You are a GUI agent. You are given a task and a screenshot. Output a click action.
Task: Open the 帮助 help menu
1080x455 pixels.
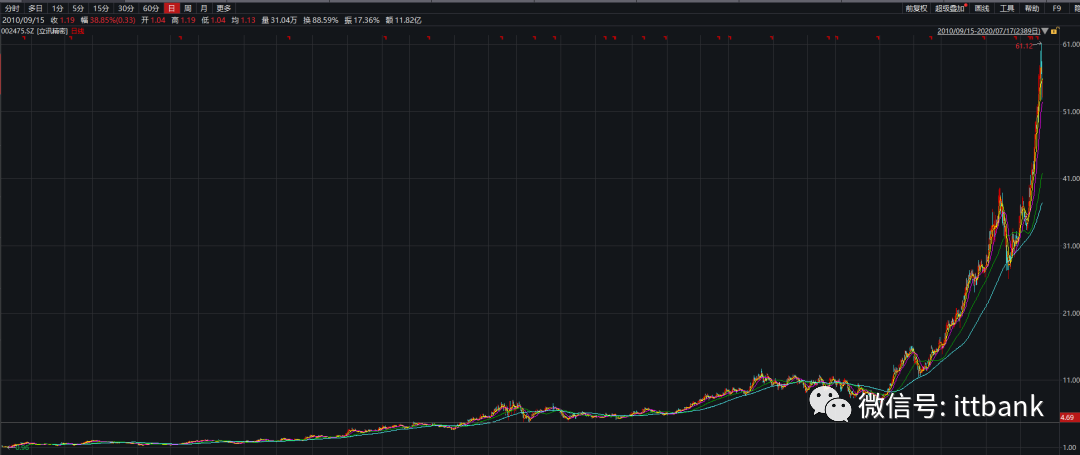tap(1033, 8)
